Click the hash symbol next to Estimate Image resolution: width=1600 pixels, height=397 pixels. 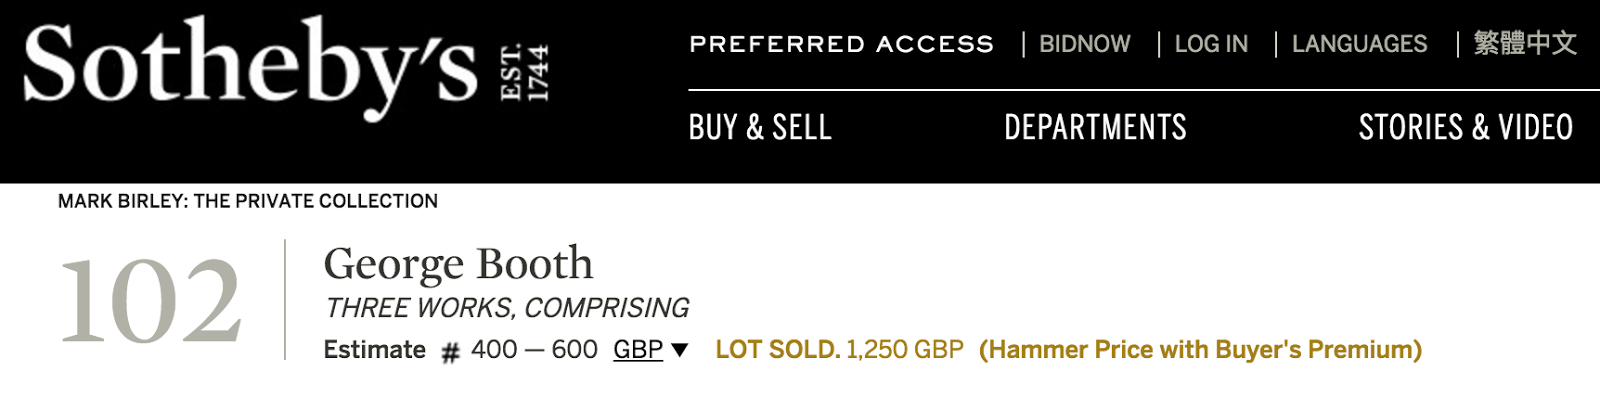(450, 352)
